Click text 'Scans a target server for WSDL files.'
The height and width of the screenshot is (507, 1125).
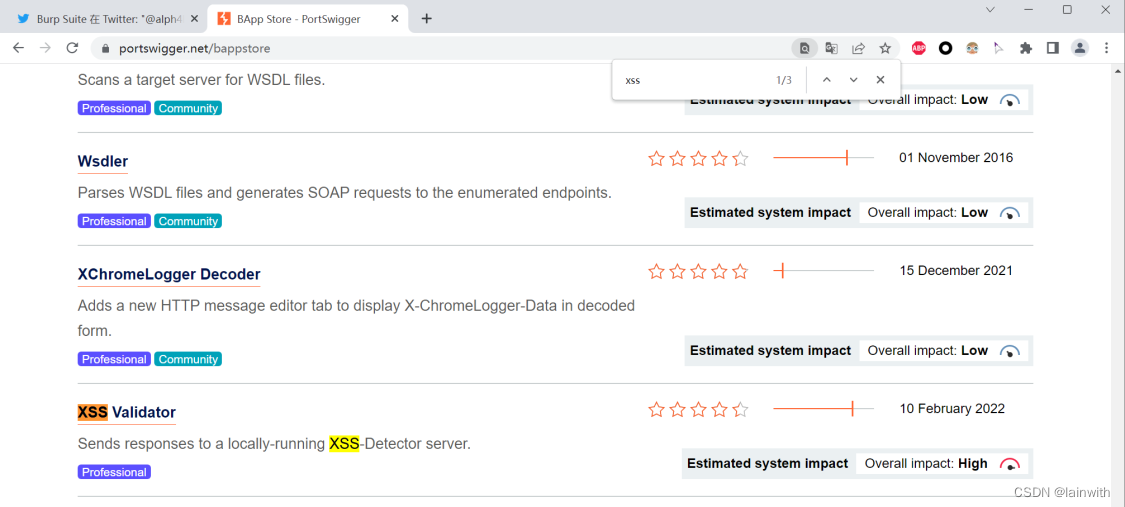tap(202, 80)
